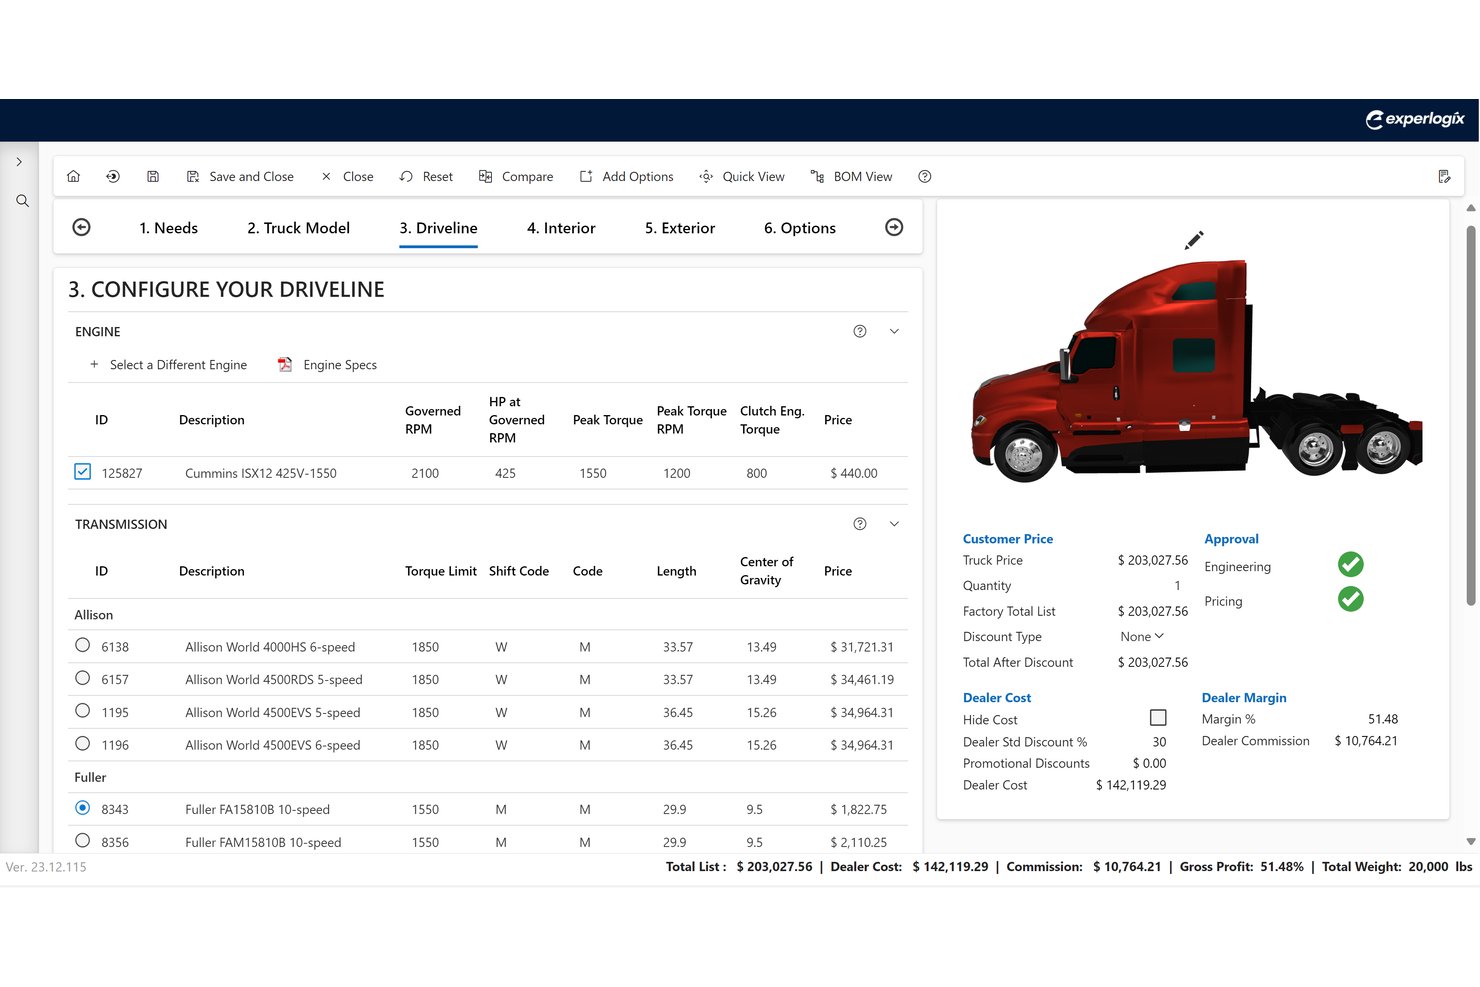The width and height of the screenshot is (1480, 987).
Task: Click Dealer Commission value $ 10,764.21
Action: tap(1366, 741)
